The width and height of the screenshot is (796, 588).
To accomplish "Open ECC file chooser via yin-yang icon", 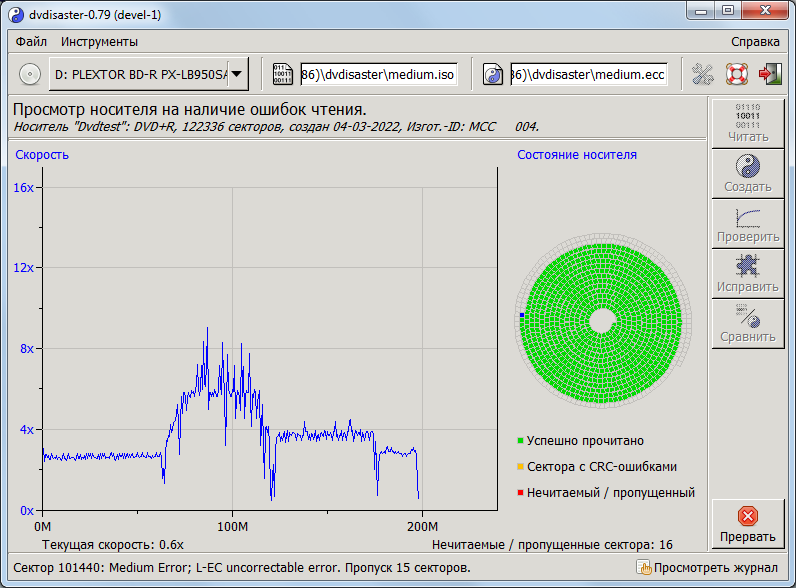I will pyautogui.click(x=493, y=74).
